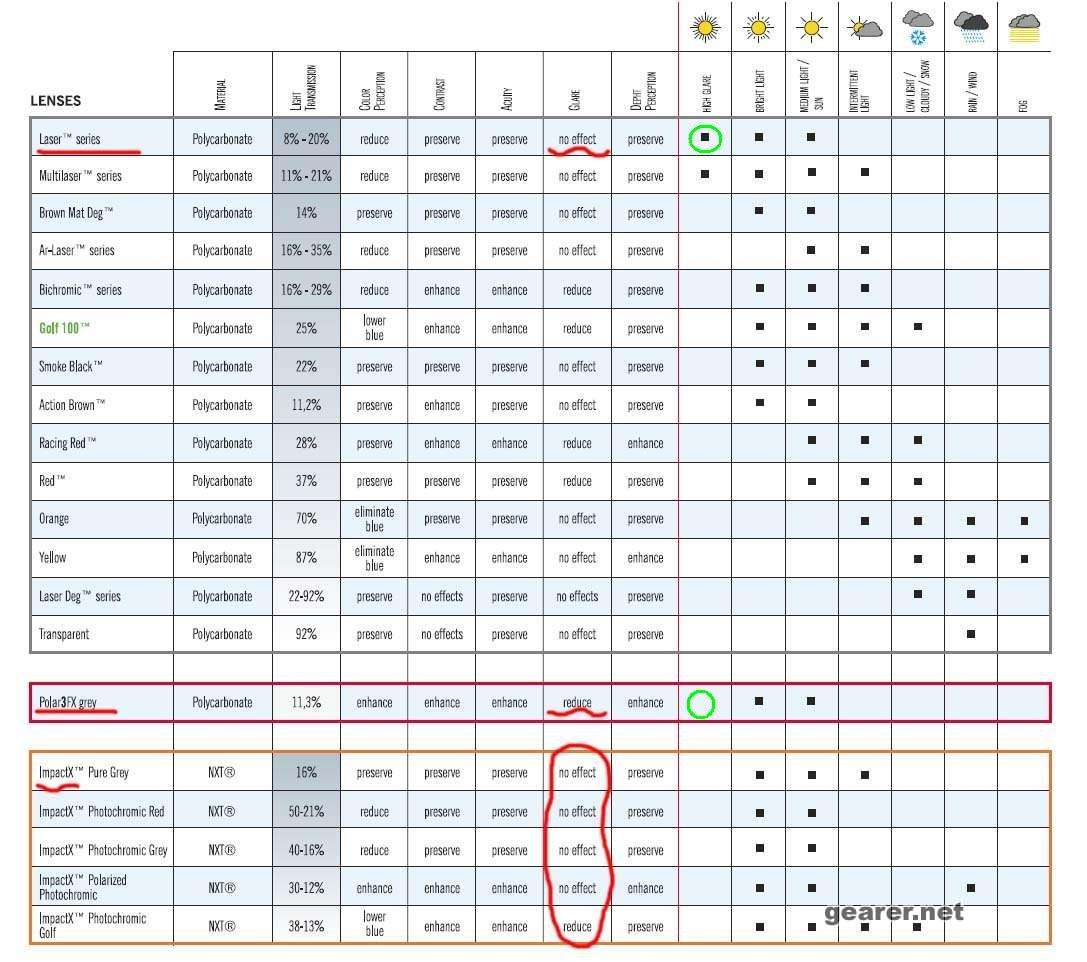Viewport: 1087px width, 962px height.
Task: Click the 87% value in Yellow row
Action: tap(306, 557)
